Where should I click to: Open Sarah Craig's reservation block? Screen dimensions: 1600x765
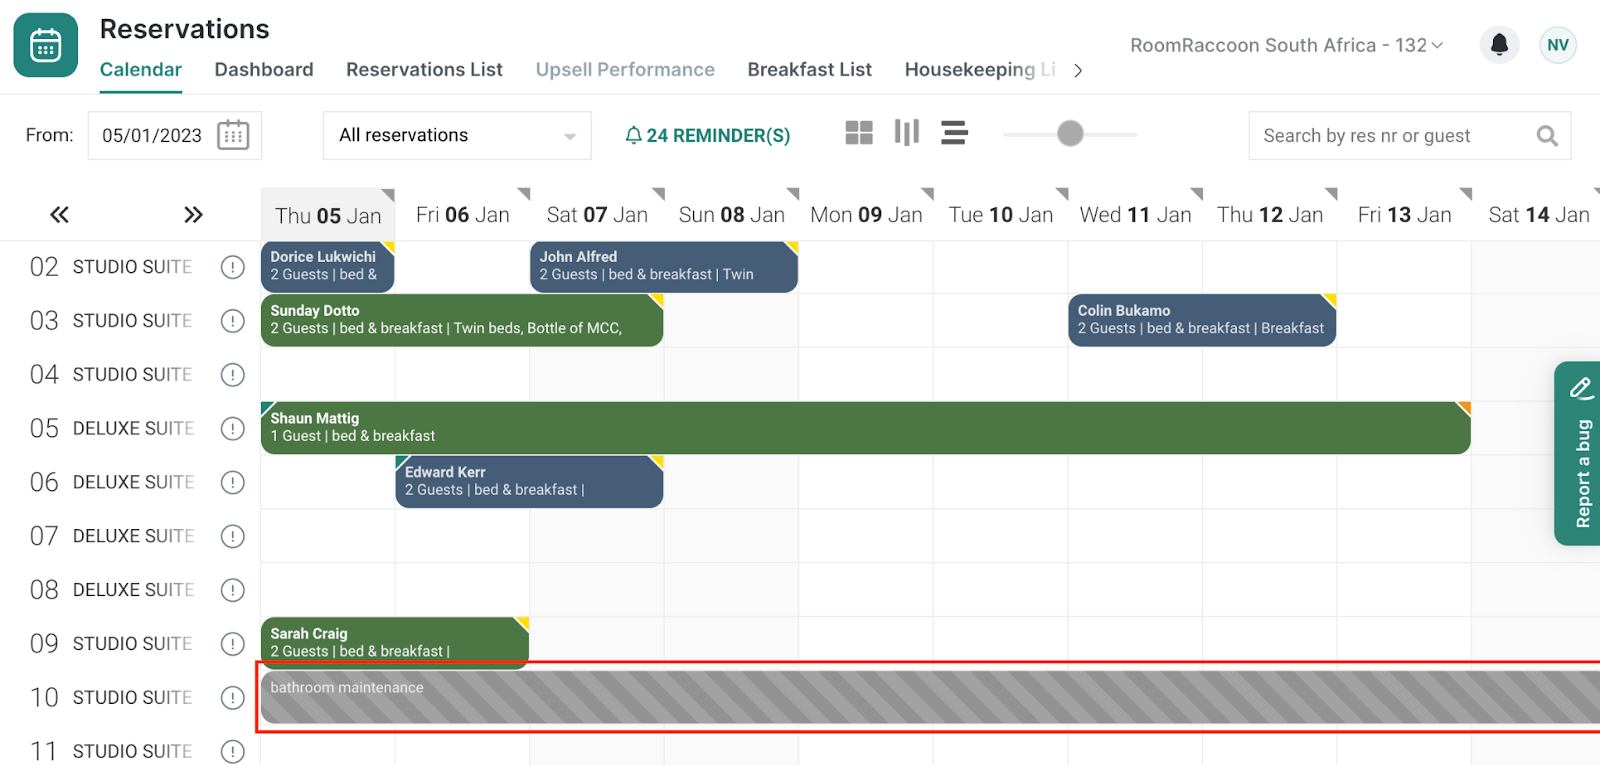click(x=394, y=642)
